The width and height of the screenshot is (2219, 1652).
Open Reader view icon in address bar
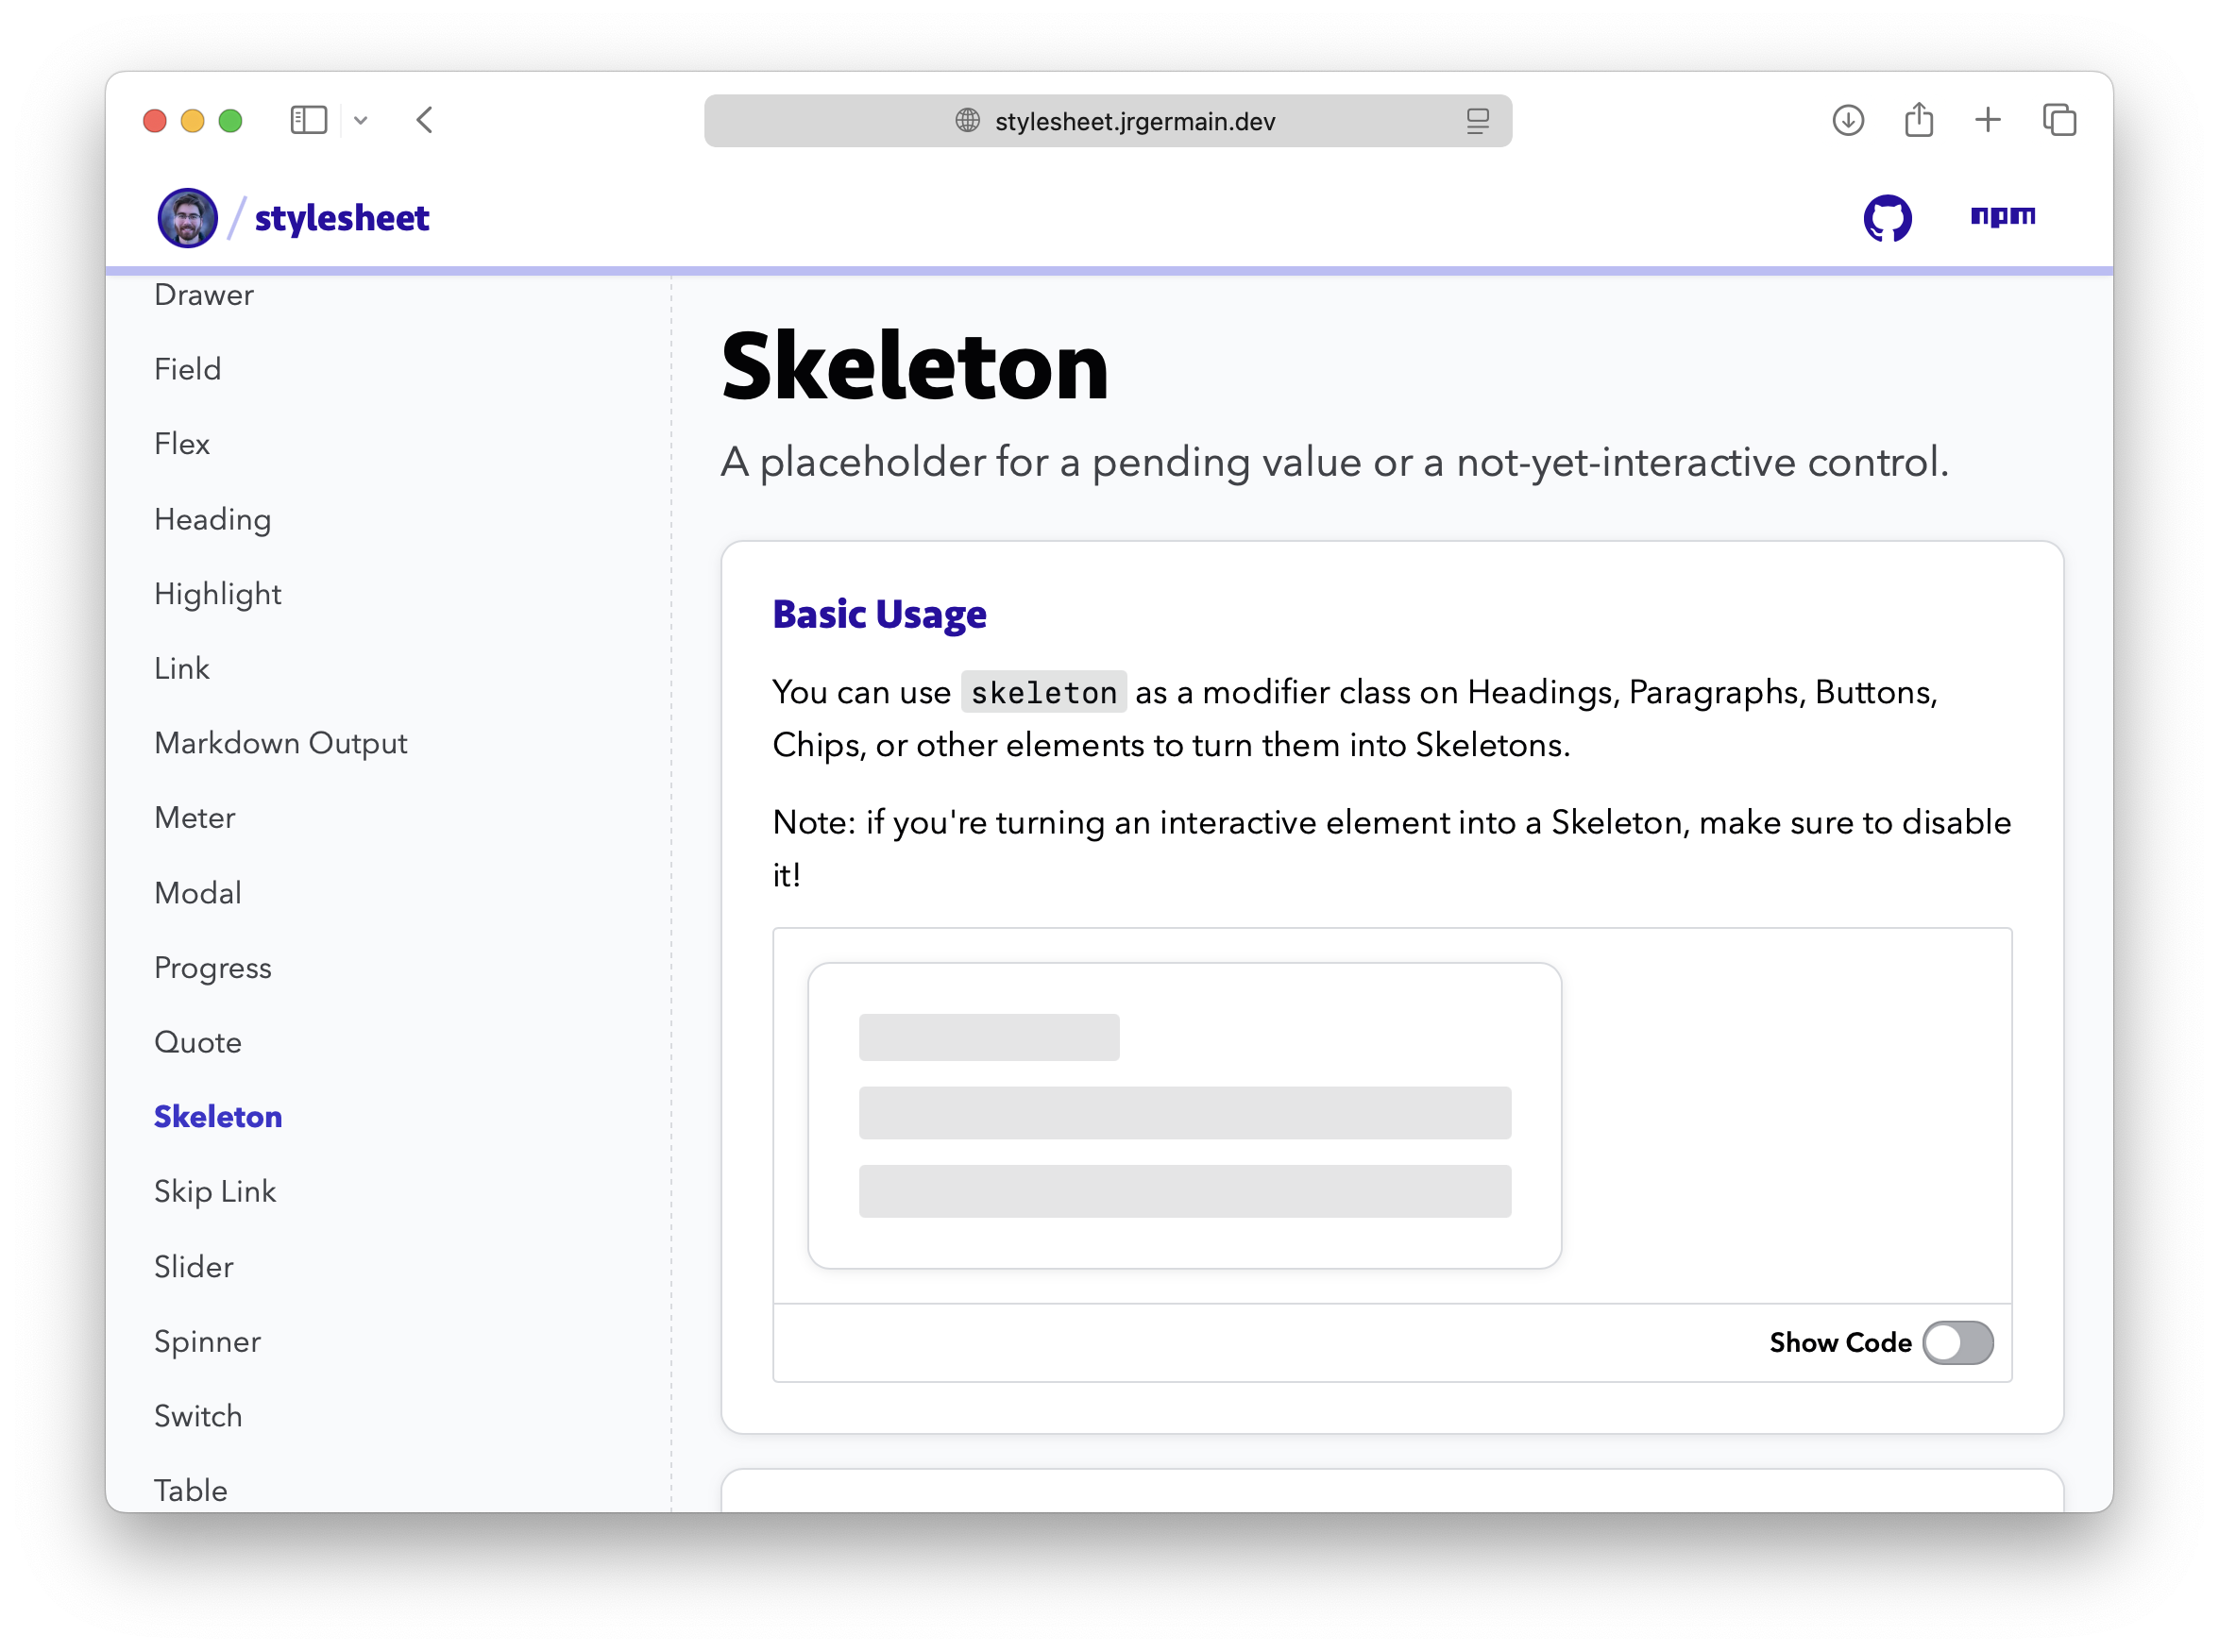click(x=1477, y=121)
